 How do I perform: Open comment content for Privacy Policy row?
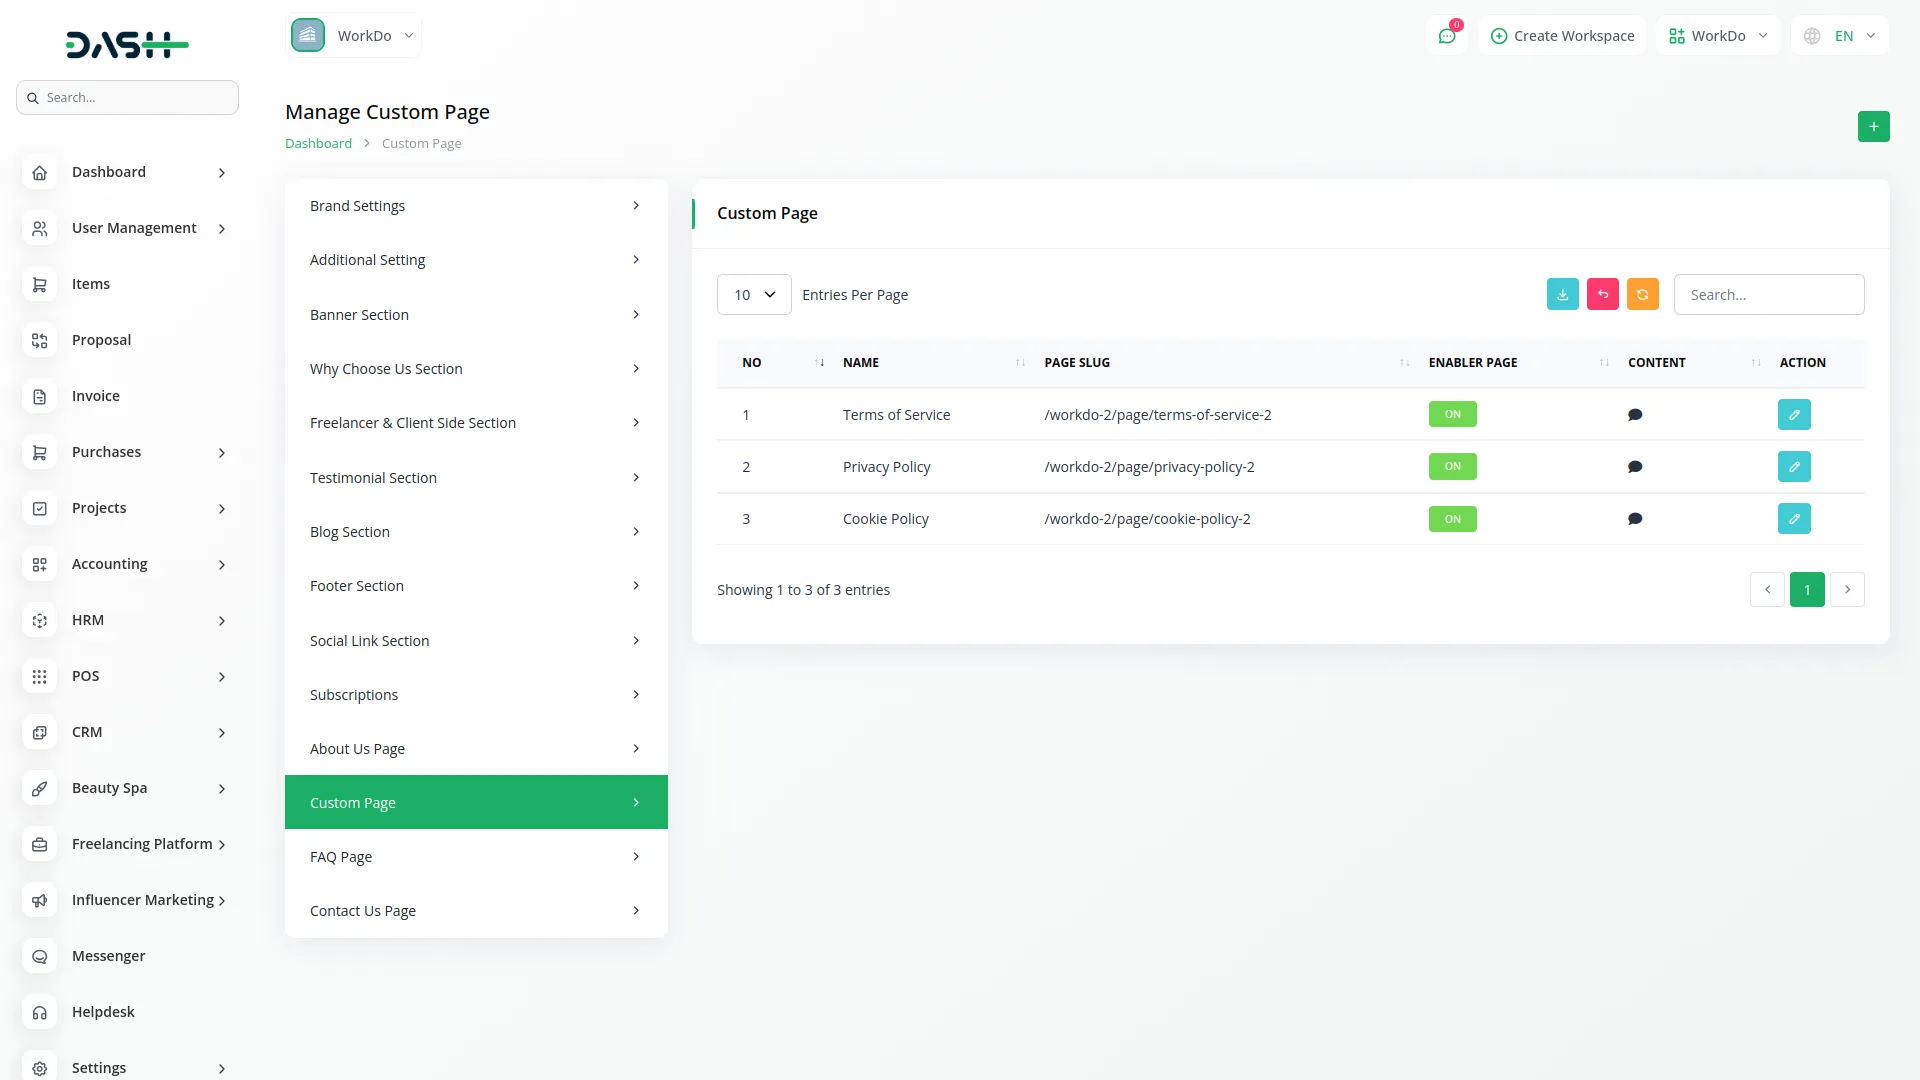pos(1635,466)
